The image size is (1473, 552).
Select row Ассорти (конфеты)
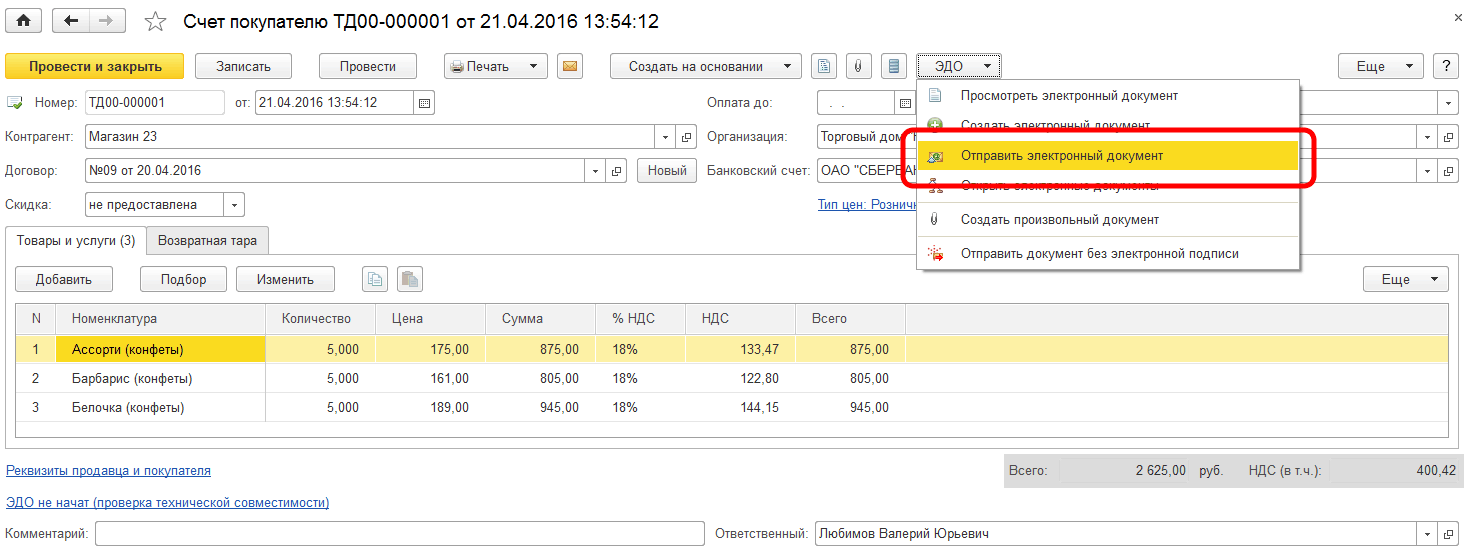click(731, 350)
